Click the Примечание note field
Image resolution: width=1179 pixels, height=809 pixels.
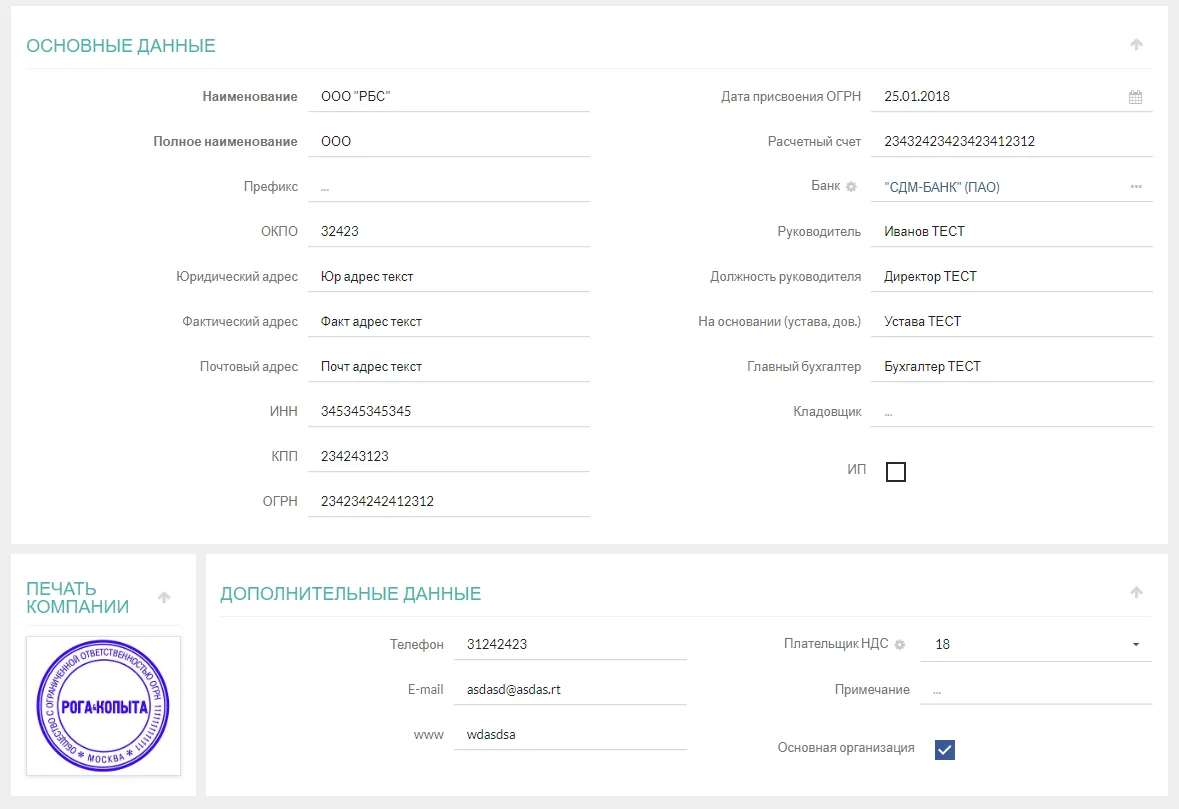(1035, 690)
